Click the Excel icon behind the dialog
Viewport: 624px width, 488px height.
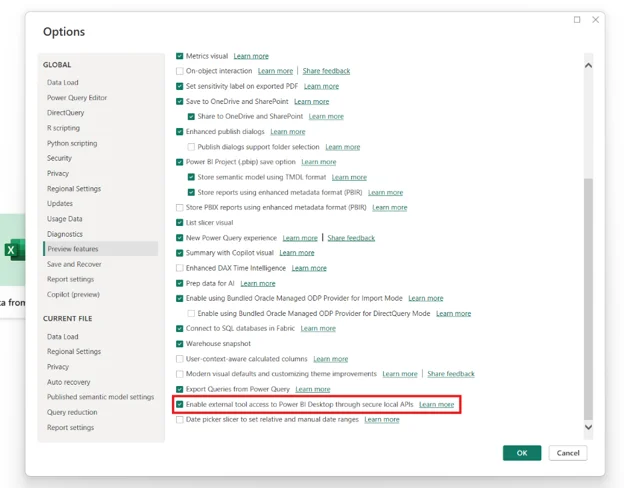tap(15, 250)
